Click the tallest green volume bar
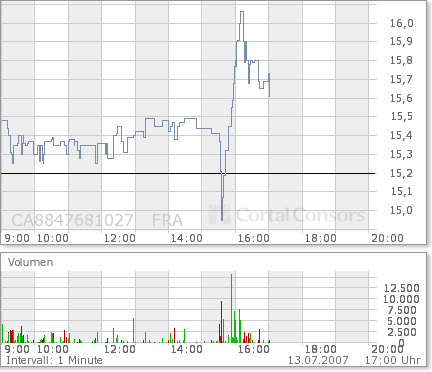 (x=231, y=308)
